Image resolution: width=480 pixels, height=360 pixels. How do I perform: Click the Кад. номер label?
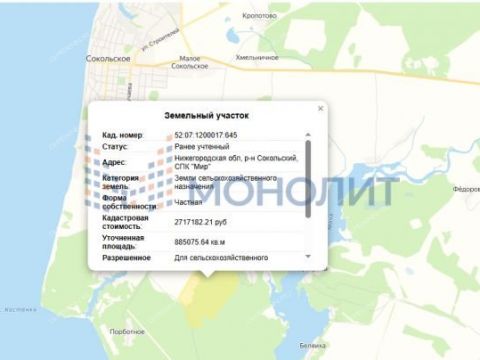point(122,135)
